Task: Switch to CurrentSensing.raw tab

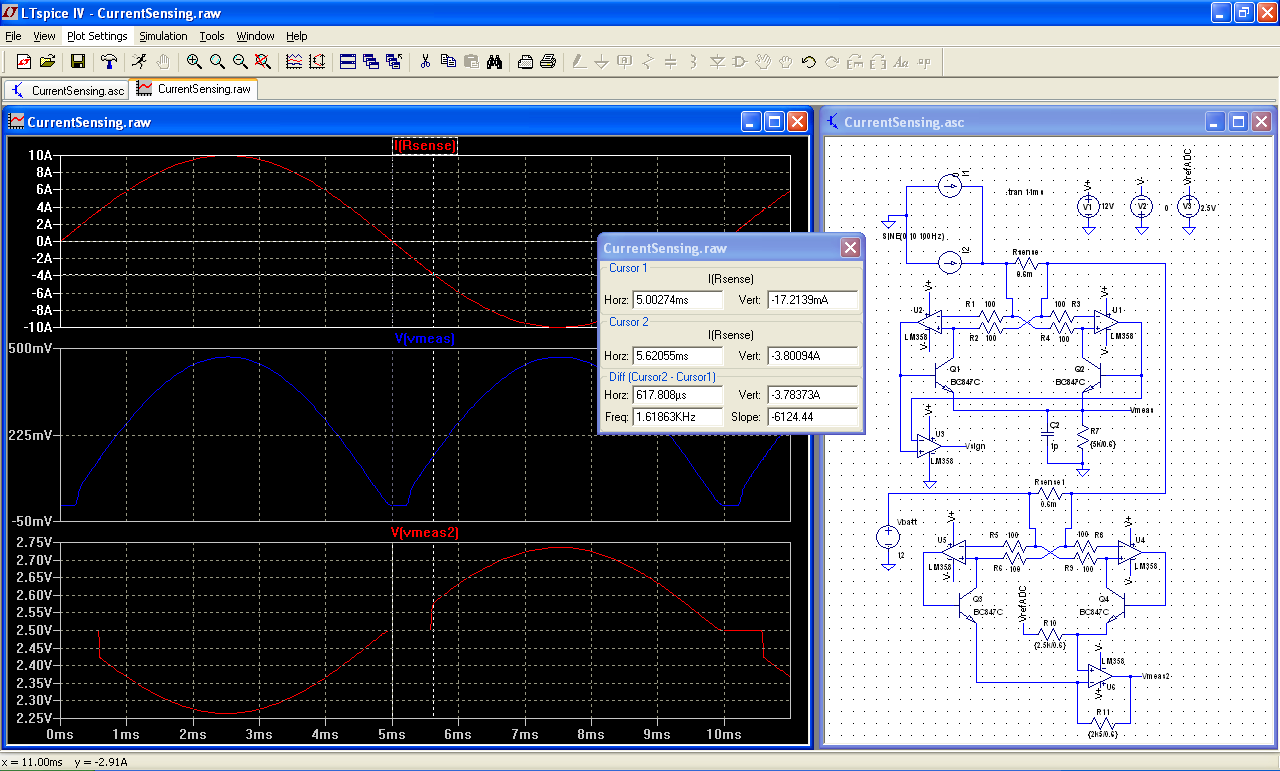Action: coord(194,89)
